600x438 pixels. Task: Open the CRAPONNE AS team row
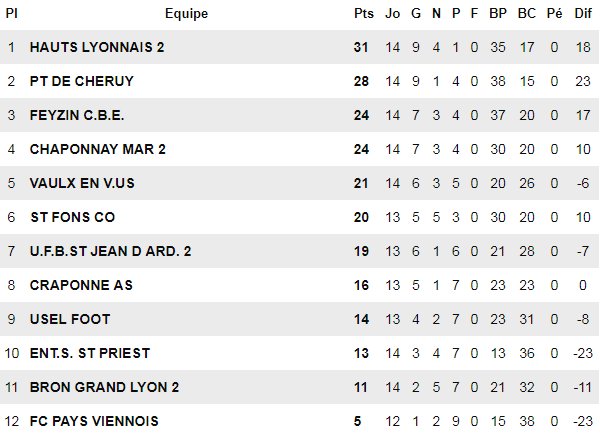pyautogui.click(x=81, y=285)
